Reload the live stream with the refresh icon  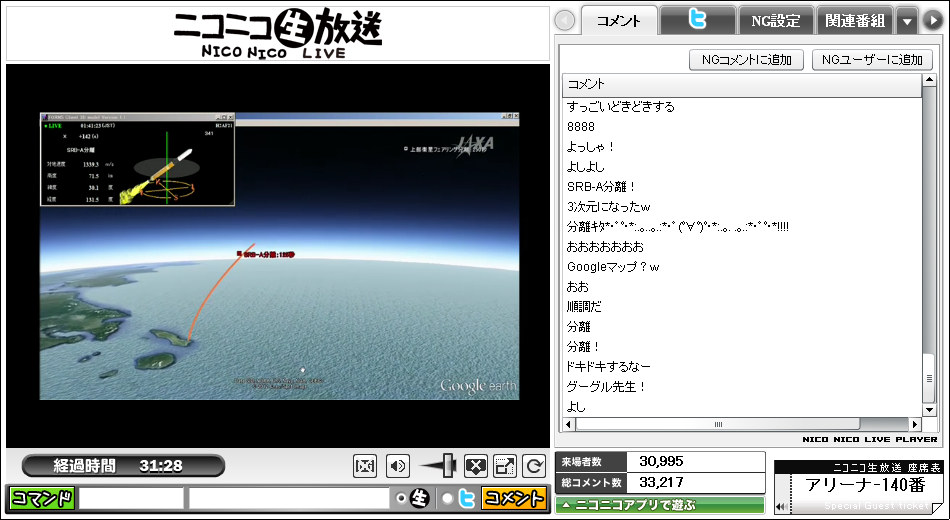point(534,466)
